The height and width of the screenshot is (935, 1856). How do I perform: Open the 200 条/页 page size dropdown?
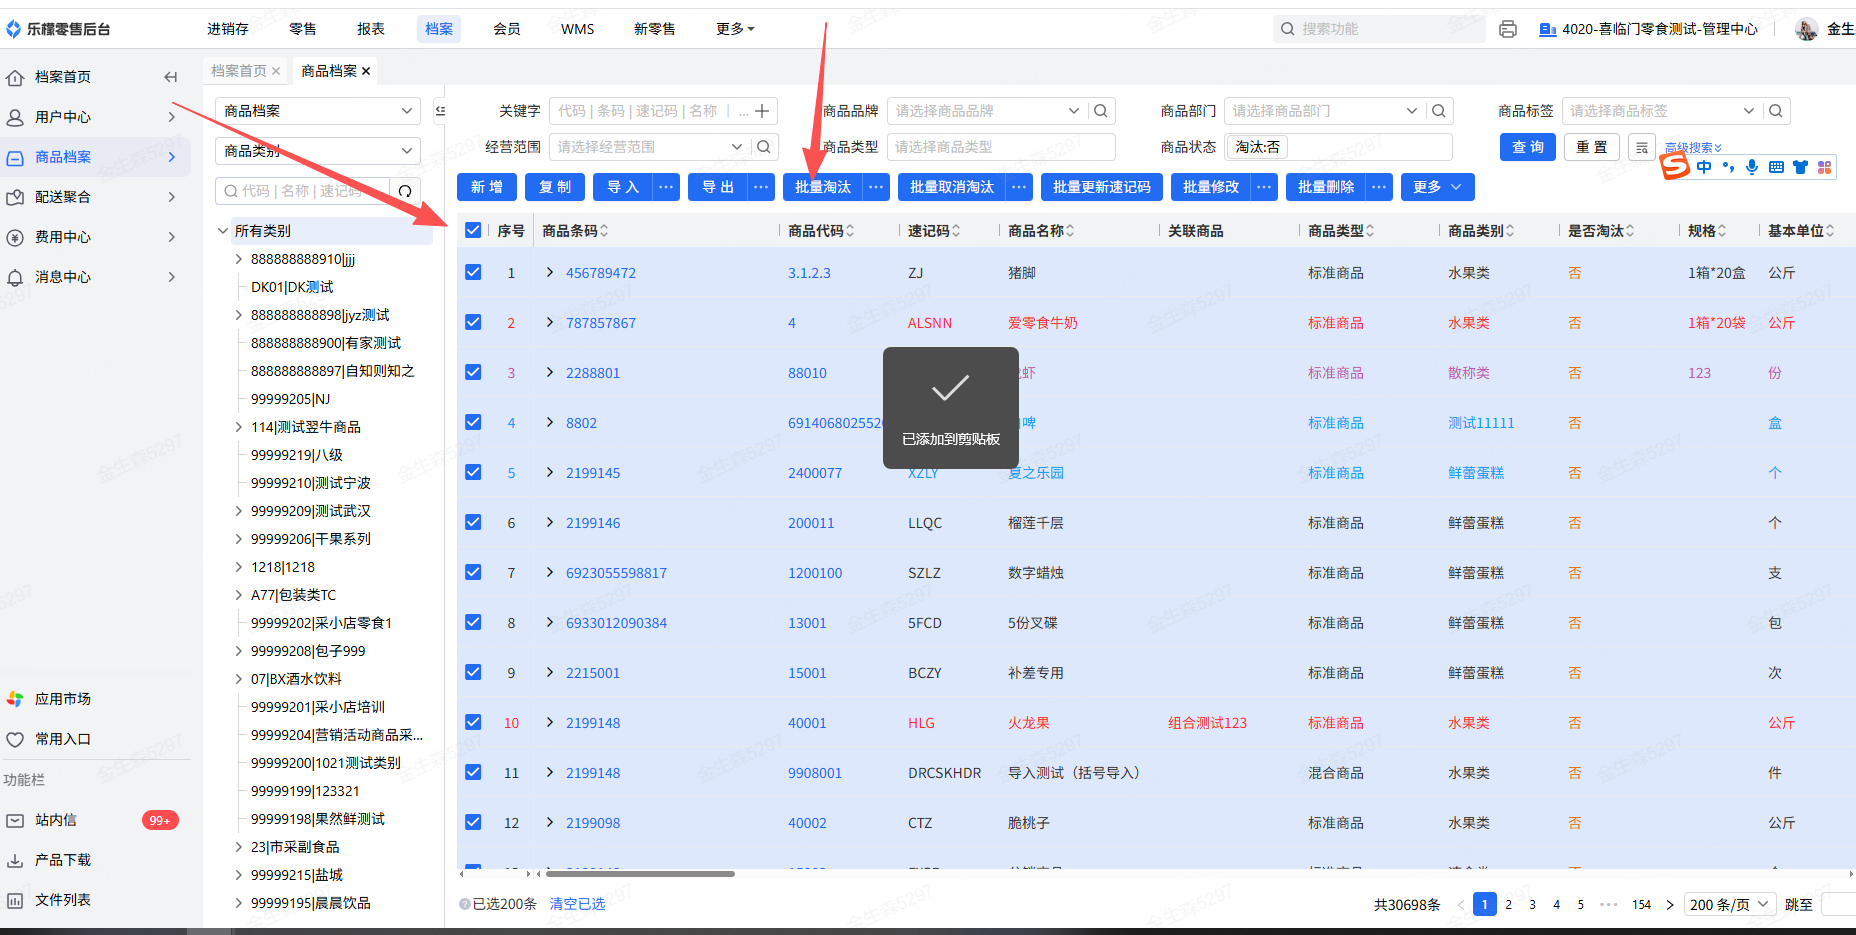1730,905
